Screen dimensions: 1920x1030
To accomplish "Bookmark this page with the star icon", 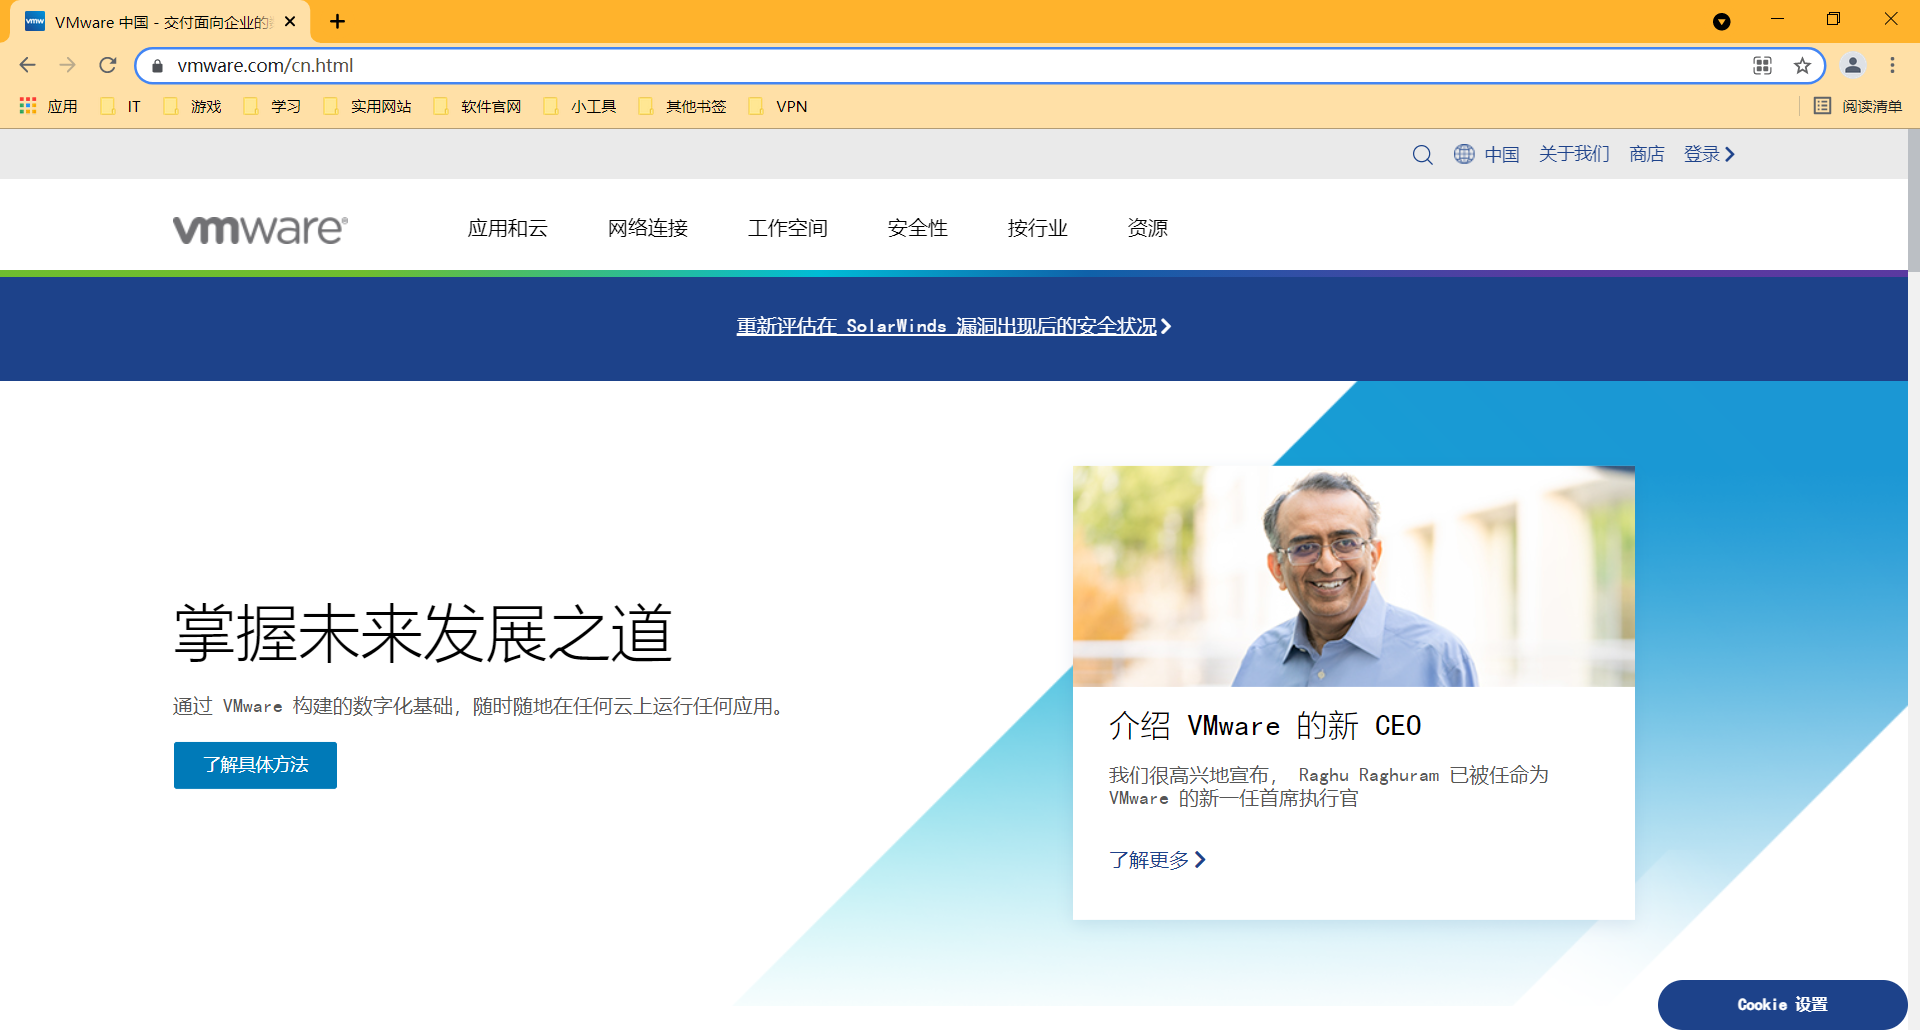I will (1803, 65).
